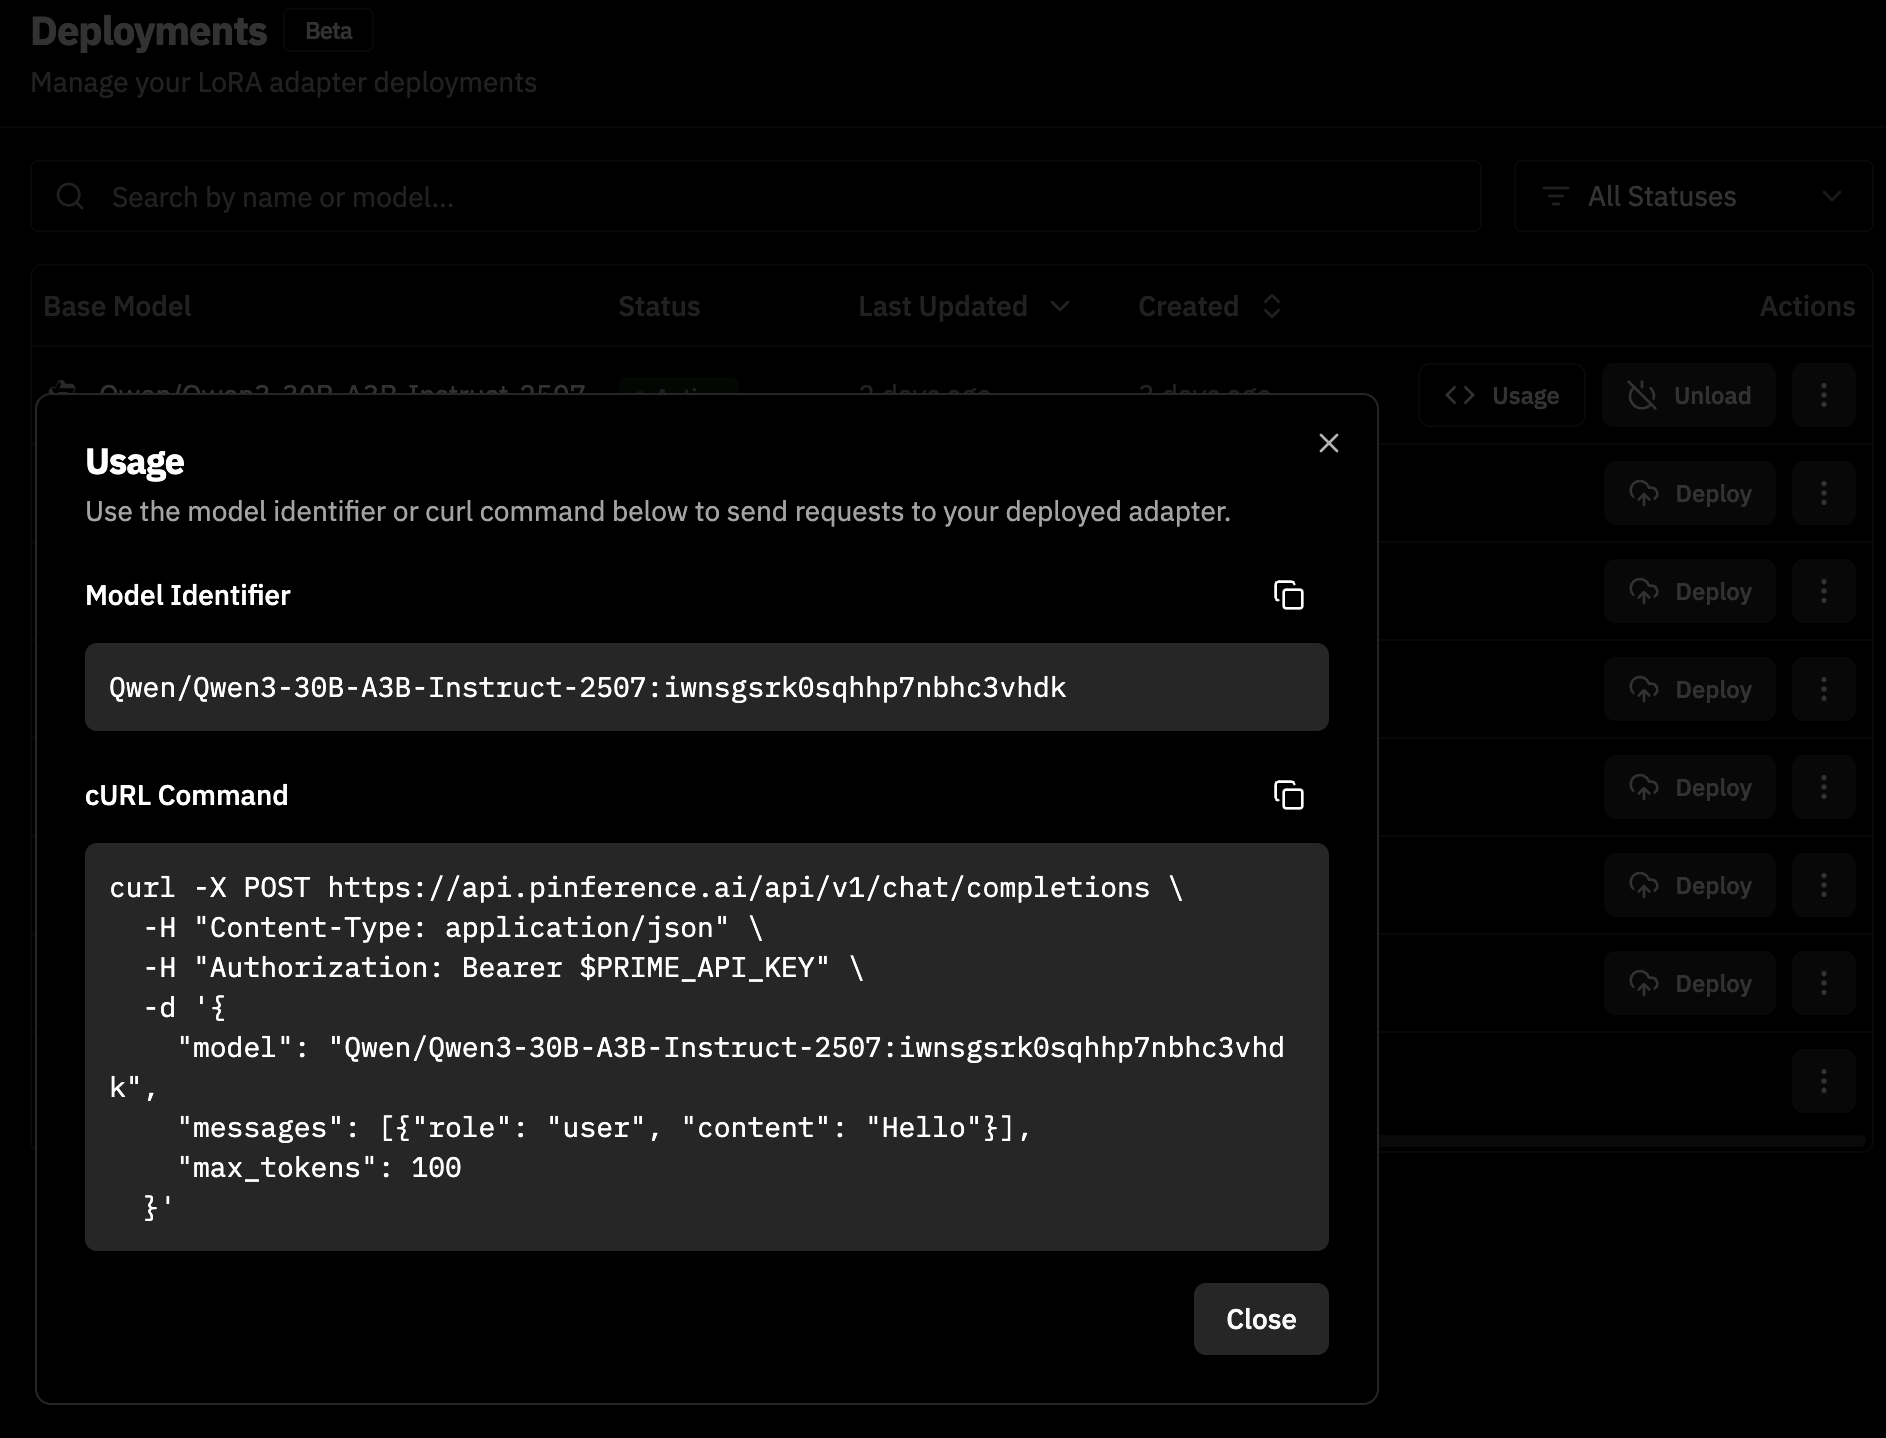The height and width of the screenshot is (1438, 1886).
Task: Click the code brackets icon on Usage button
Action: [1460, 395]
